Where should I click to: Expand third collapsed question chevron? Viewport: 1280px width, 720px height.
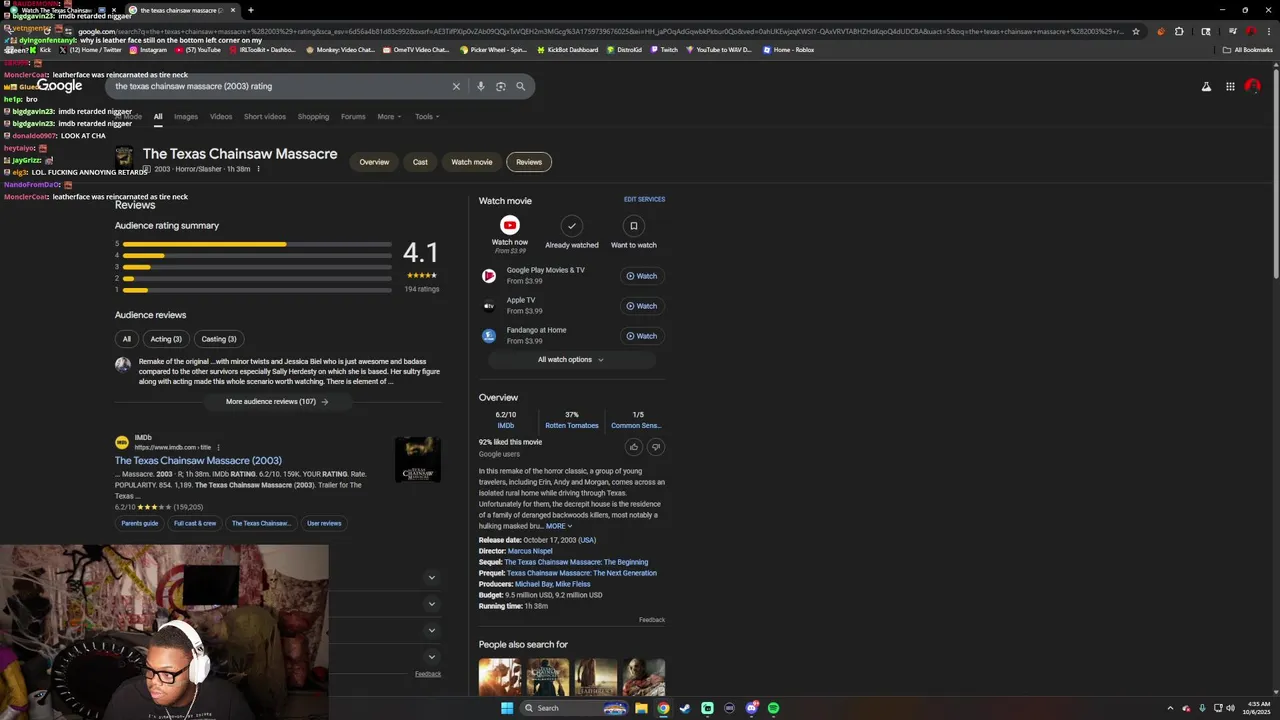(x=432, y=630)
